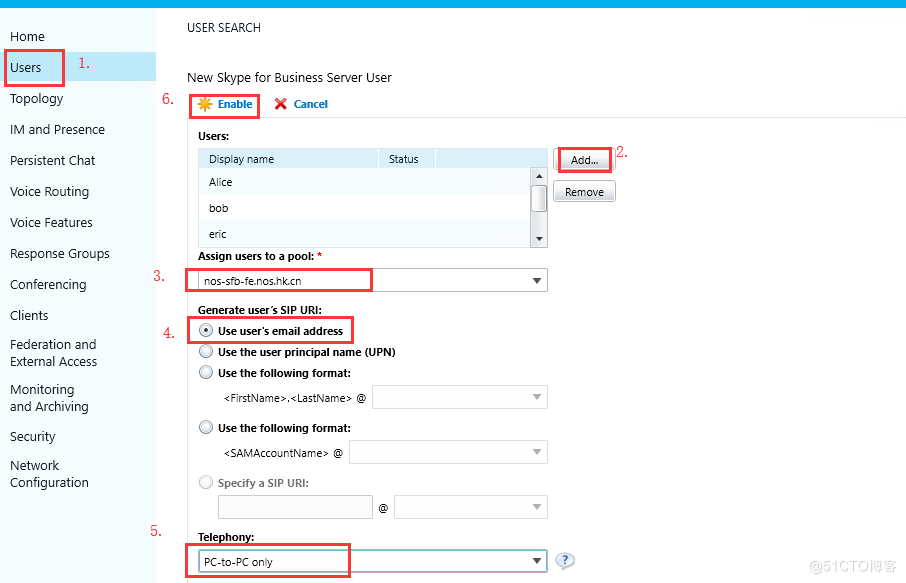The height and width of the screenshot is (583, 906).
Task: Select Specify a SIP URI radio button
Action: (x=206, y=482)
